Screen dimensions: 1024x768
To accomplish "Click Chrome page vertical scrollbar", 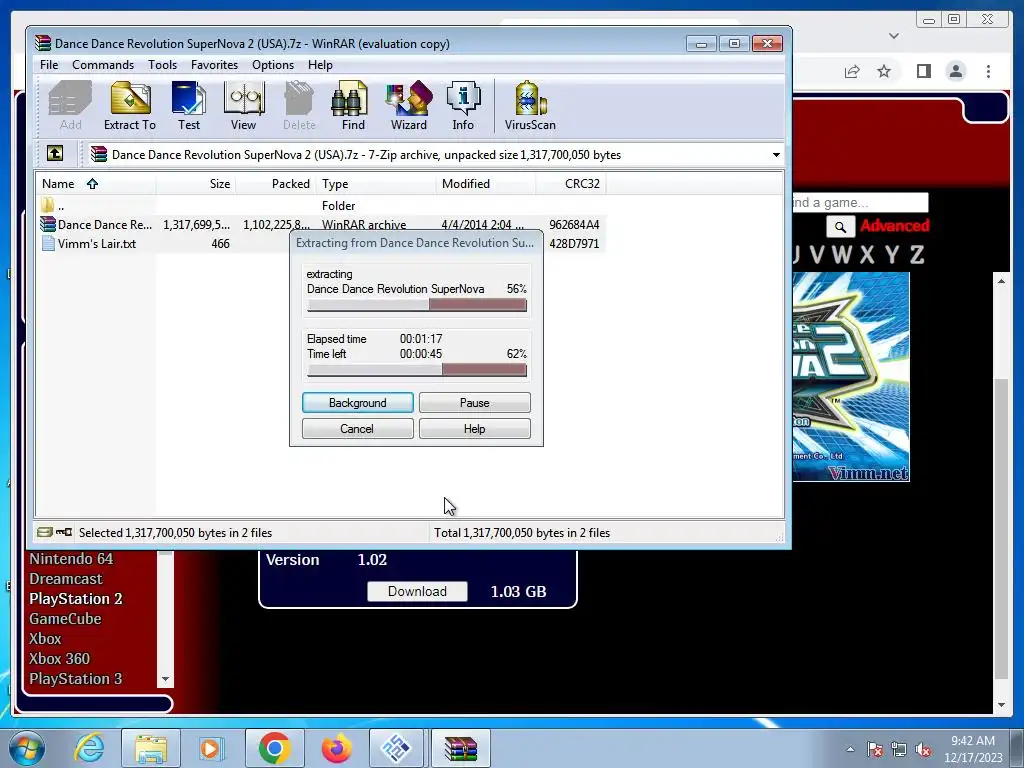I will coord(1001,529).
